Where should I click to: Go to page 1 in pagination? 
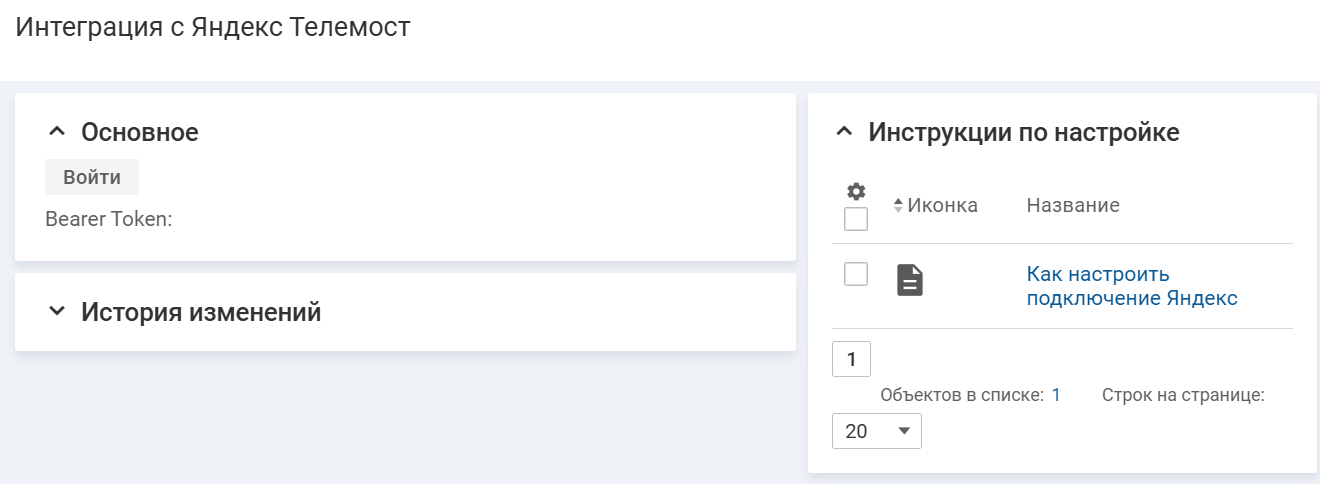pyautogui.click(x=851, y=359)
